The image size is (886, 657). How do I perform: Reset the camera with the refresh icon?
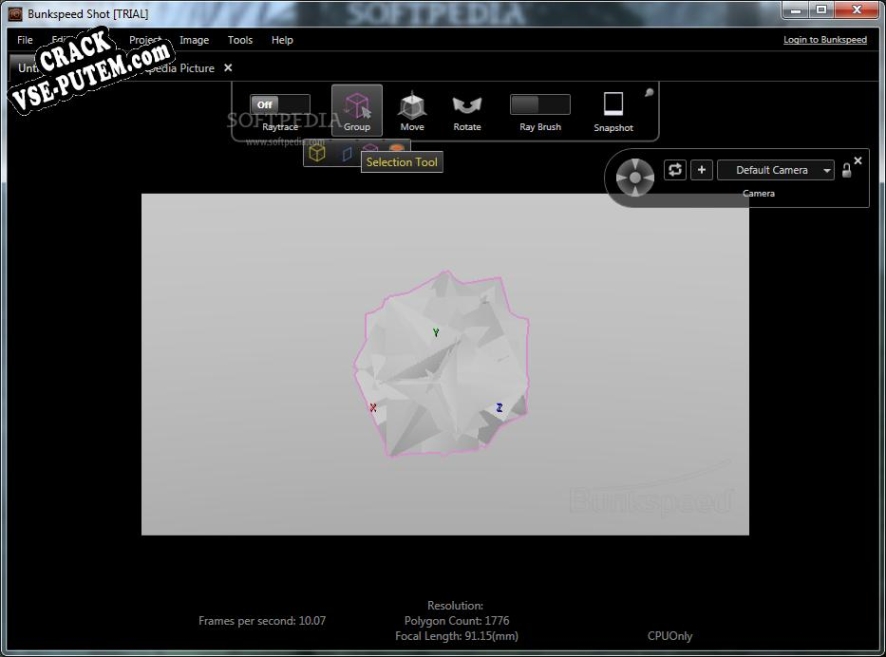point(676,170)
